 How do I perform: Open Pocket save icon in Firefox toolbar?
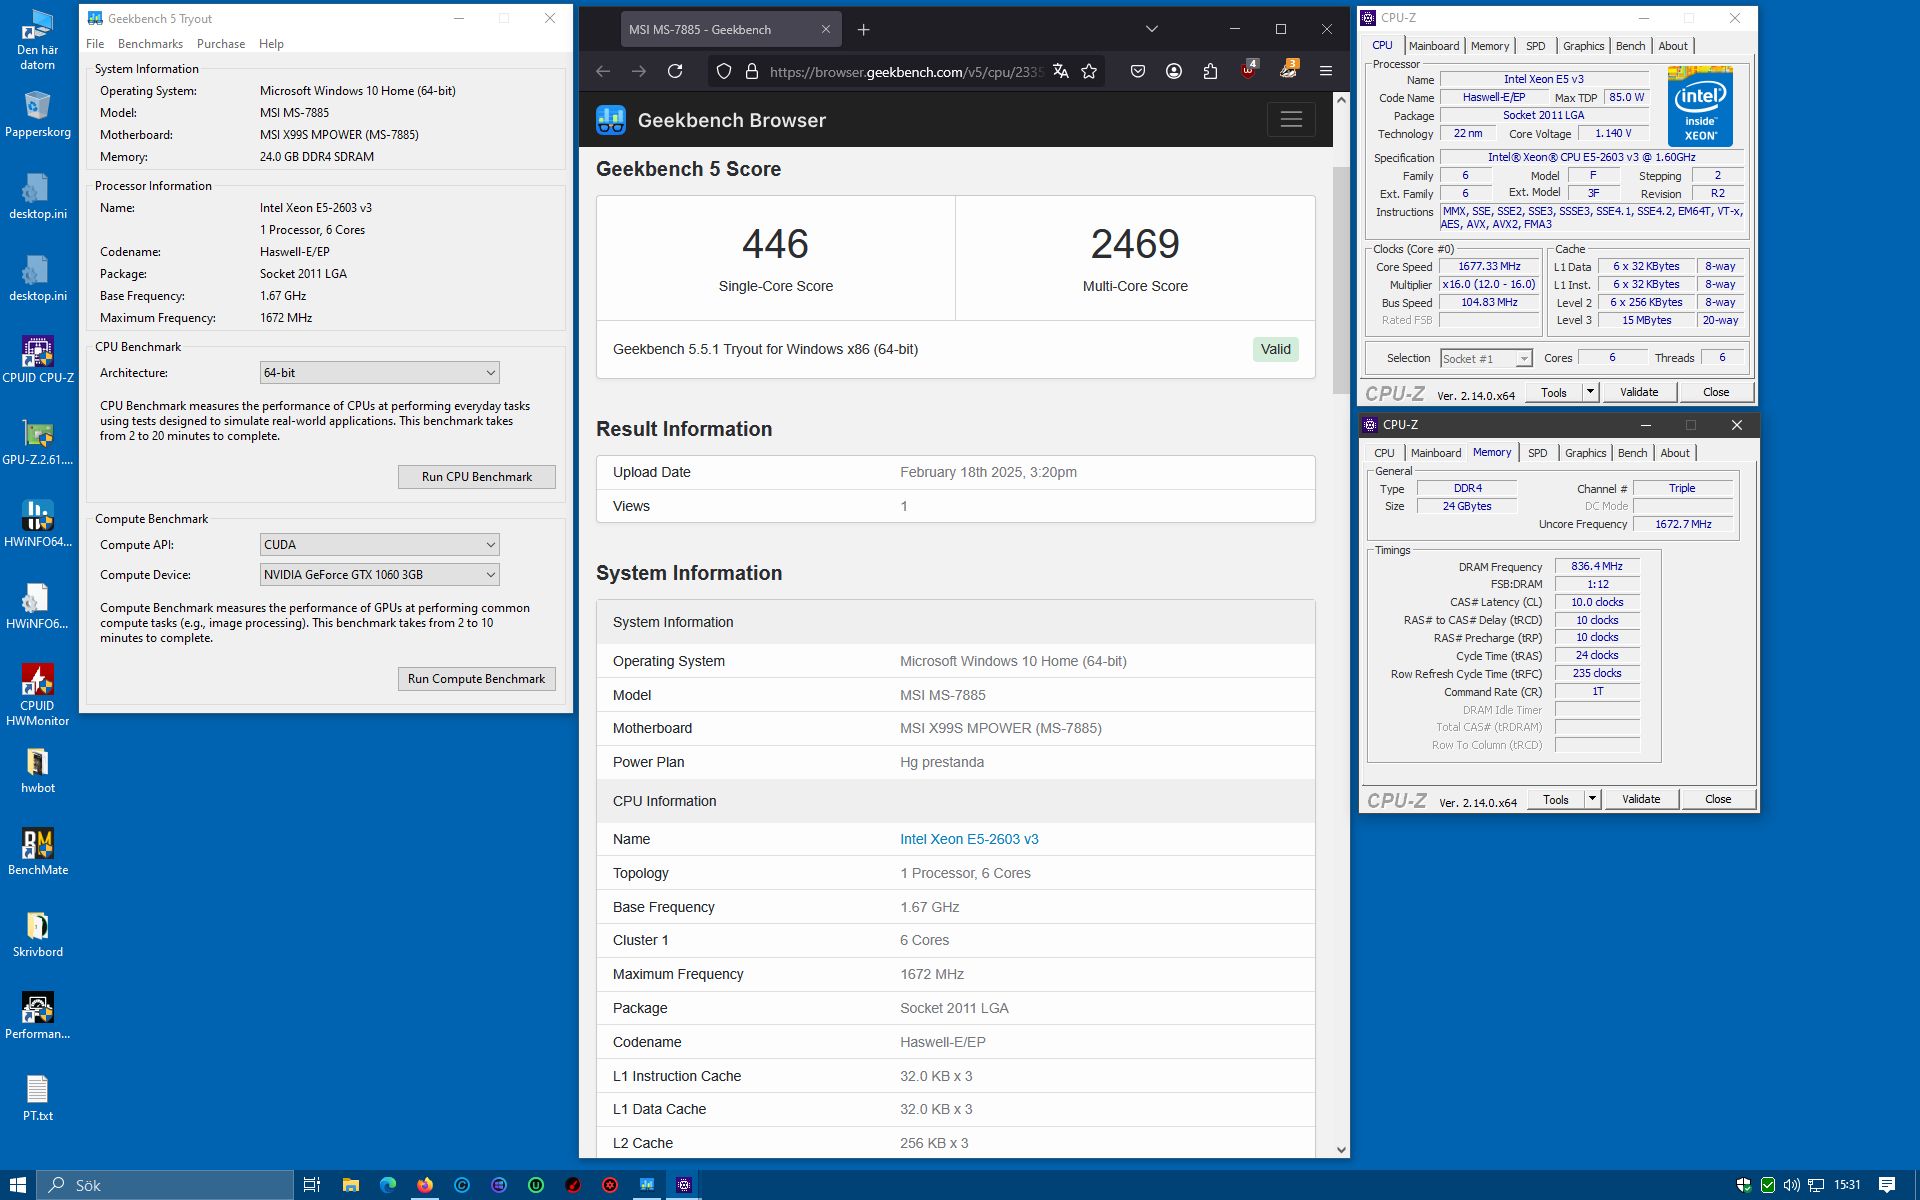click(x=1138, y=71)
